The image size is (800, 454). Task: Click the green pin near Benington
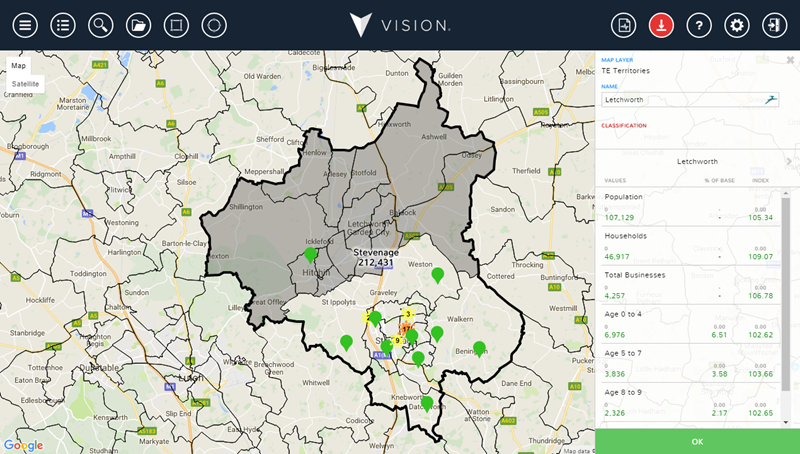click(479, 349)
